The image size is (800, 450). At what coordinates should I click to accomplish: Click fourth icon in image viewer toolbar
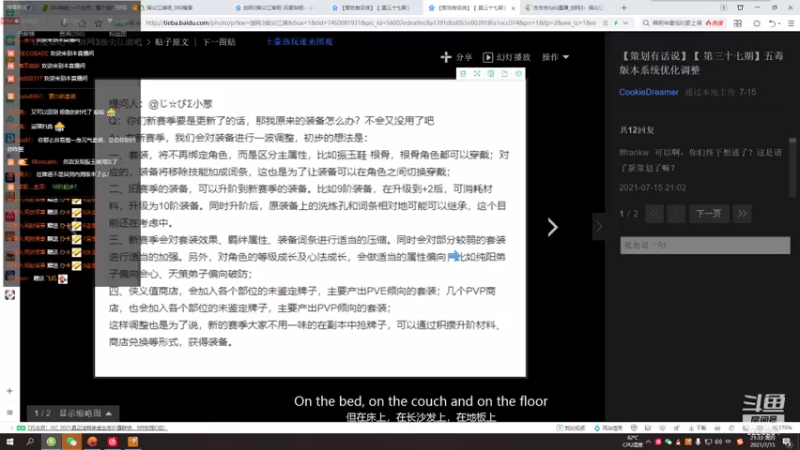(x=505, y=74)
